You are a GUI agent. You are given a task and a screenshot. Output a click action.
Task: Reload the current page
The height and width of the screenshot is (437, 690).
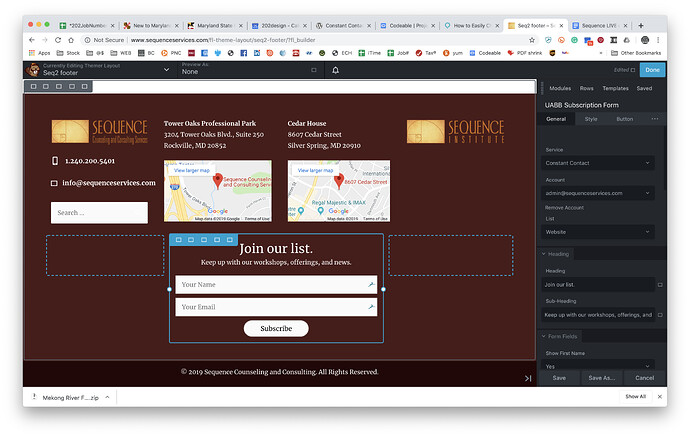tap(58, 40)
